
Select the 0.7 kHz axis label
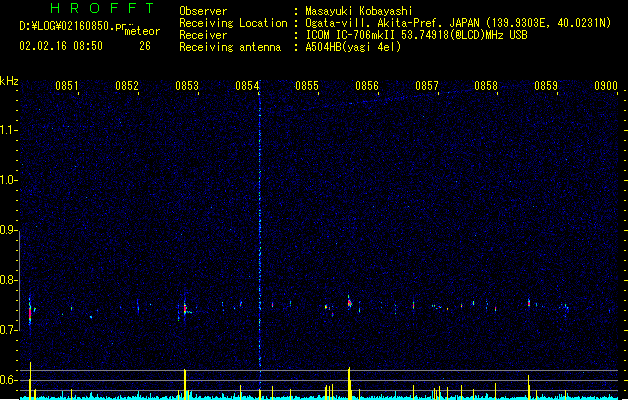coord(8,330)
